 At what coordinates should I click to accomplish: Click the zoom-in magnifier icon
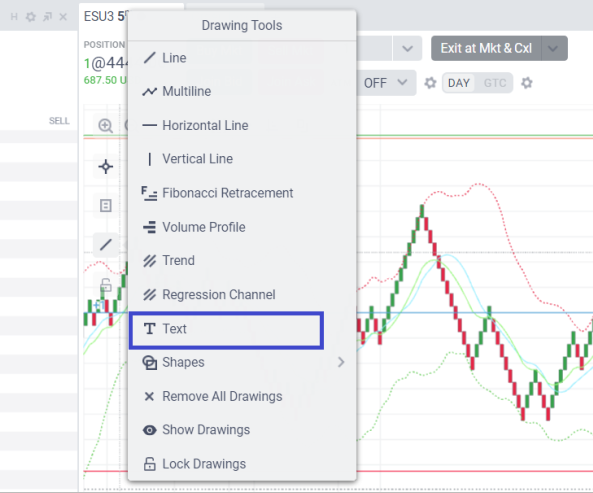106,125
